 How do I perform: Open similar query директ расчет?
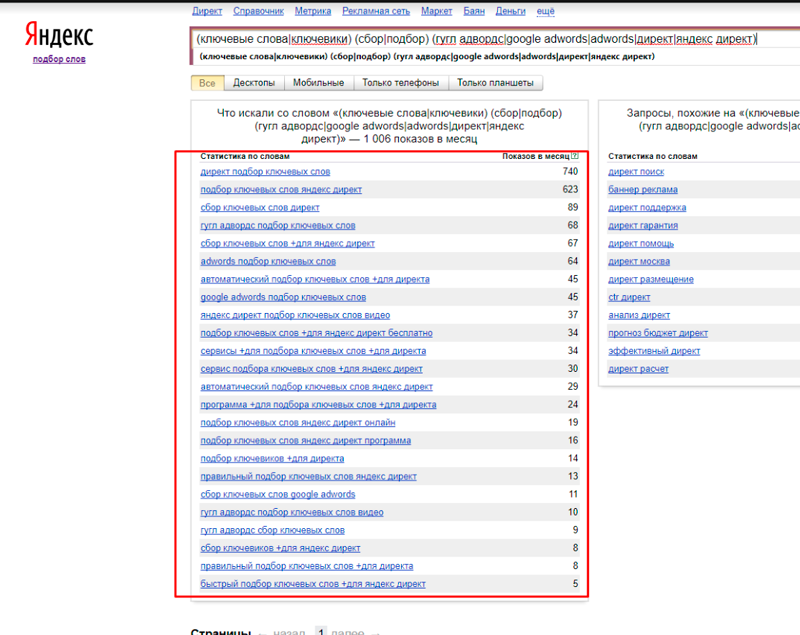[x=638, y=369]
